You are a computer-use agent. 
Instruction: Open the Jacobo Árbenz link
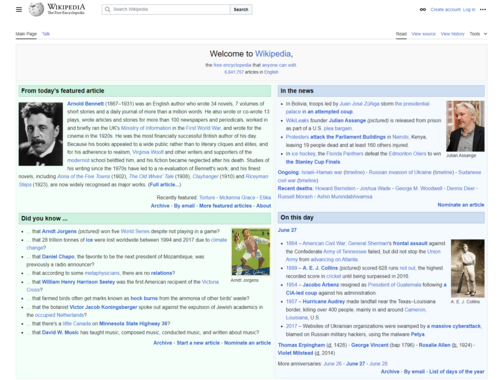point(321,285)
